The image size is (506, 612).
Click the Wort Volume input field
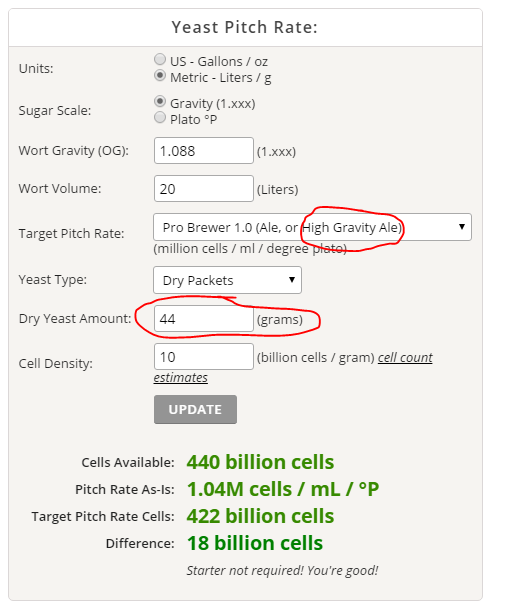tap(204, 189)
